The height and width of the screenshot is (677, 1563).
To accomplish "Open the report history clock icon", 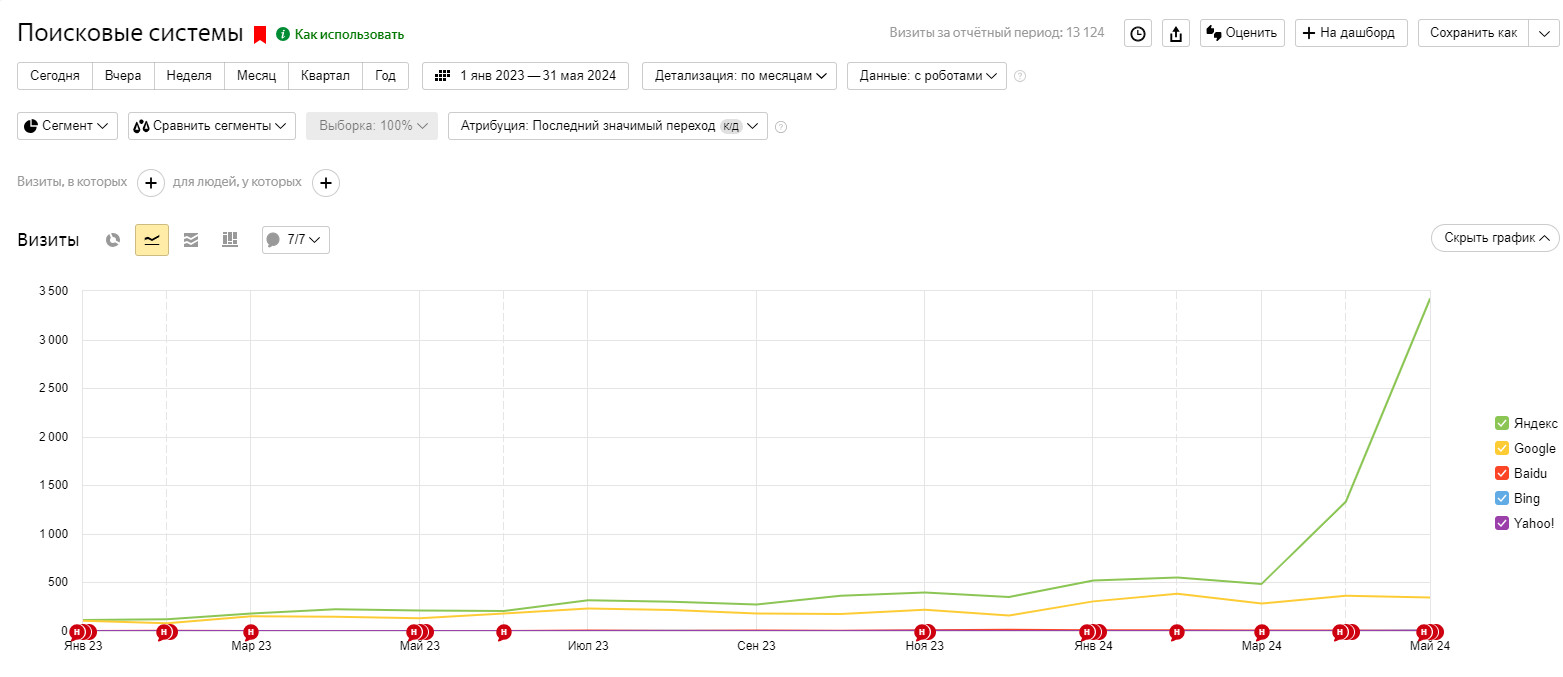I will [x=1138, y=33].
